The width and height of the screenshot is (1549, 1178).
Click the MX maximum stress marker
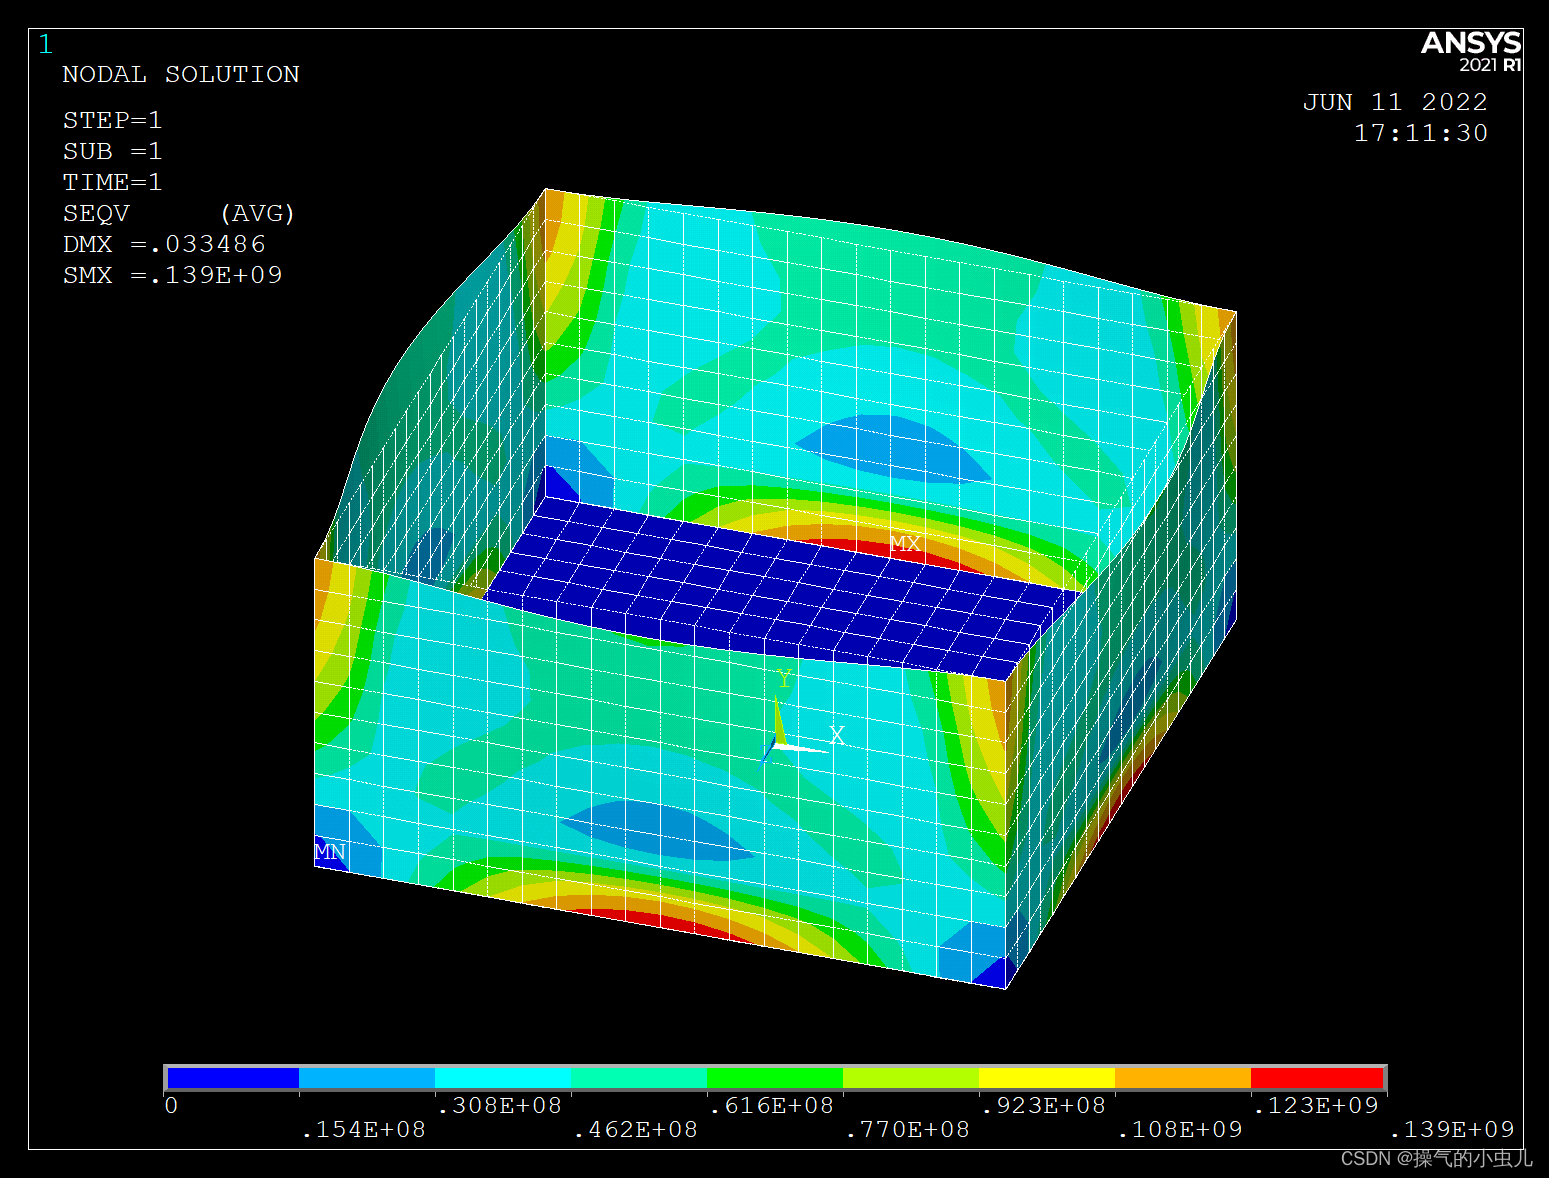pos(905,543)
